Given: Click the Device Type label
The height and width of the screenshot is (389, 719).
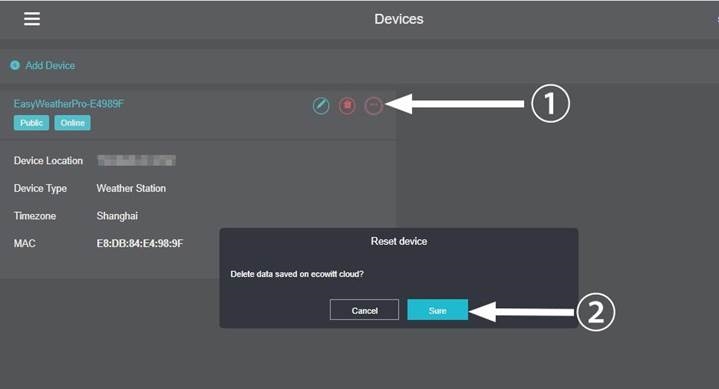Looking at the screenshot, I should click(x=40, y=189).
